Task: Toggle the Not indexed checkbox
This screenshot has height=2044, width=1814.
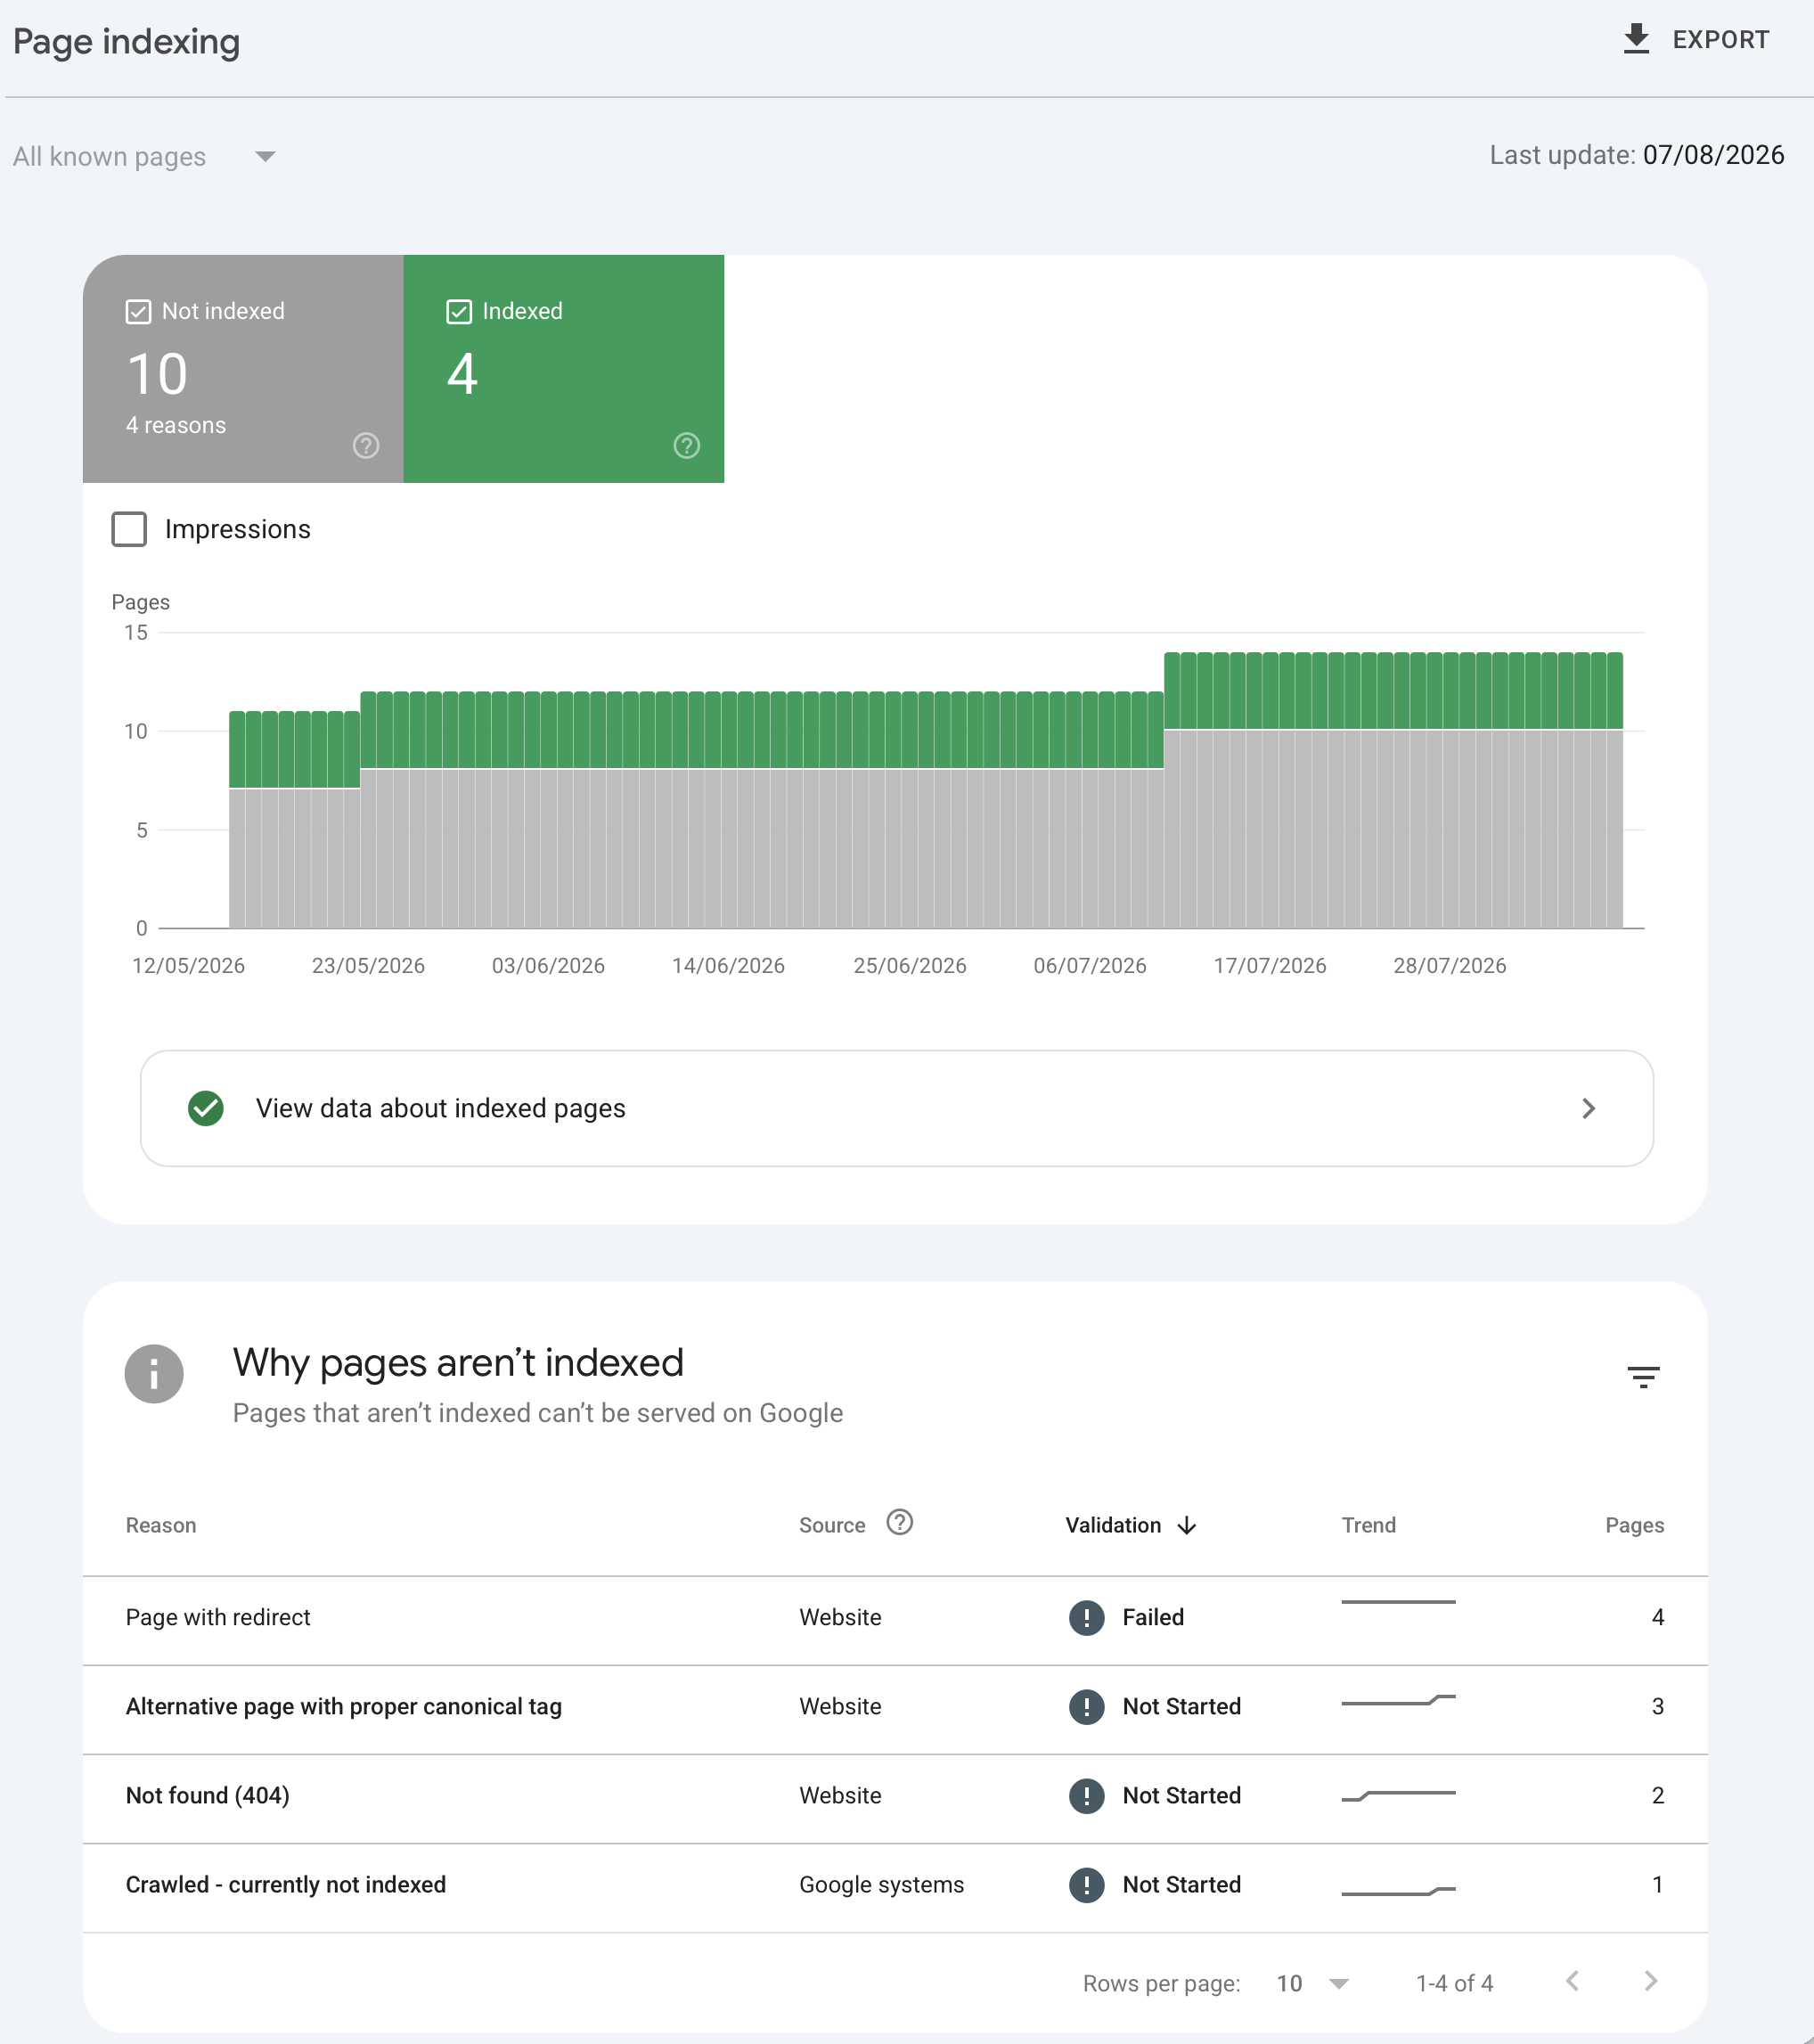Action: tap(138, 312)
